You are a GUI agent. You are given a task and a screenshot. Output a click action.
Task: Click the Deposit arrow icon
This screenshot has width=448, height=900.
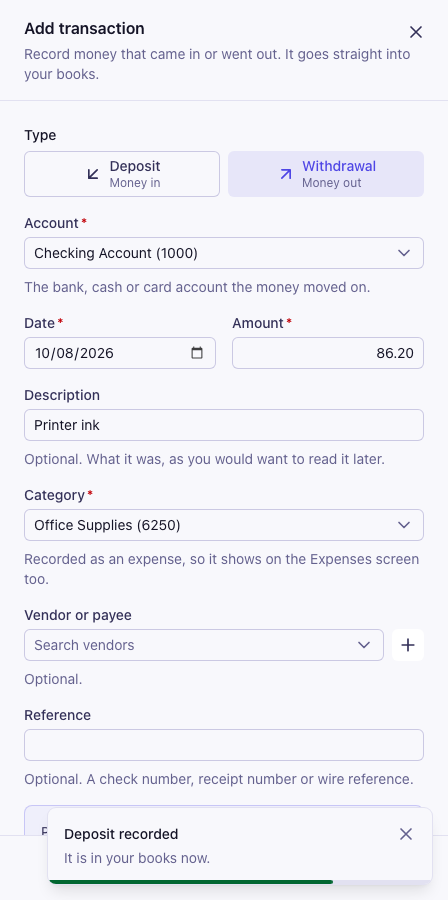tap(93, 174)
